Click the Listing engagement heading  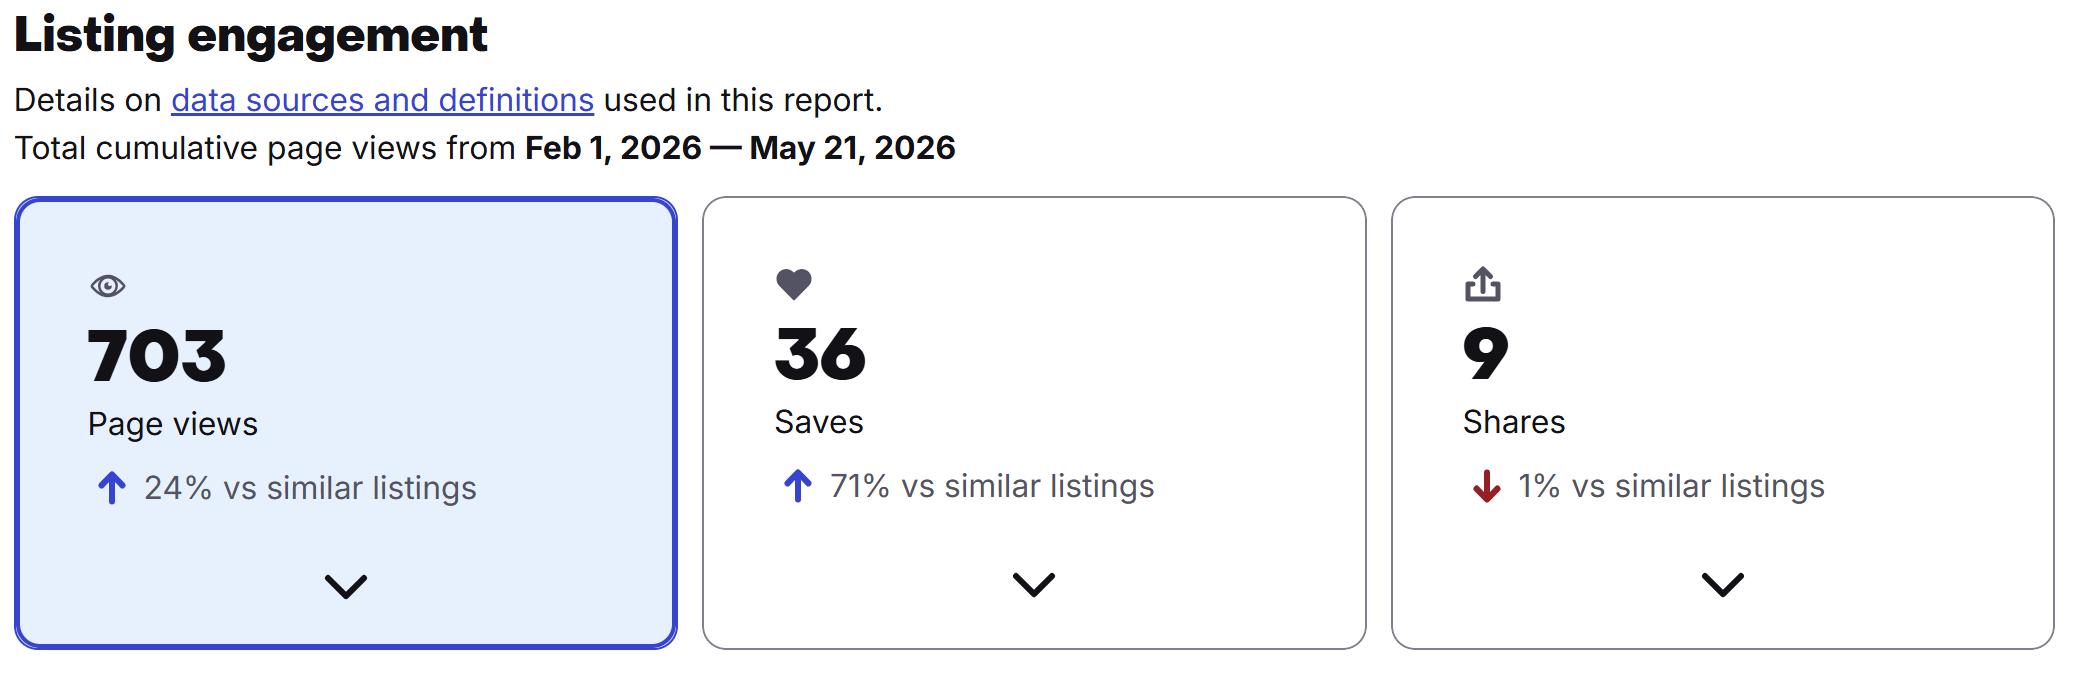coord(251,35)
